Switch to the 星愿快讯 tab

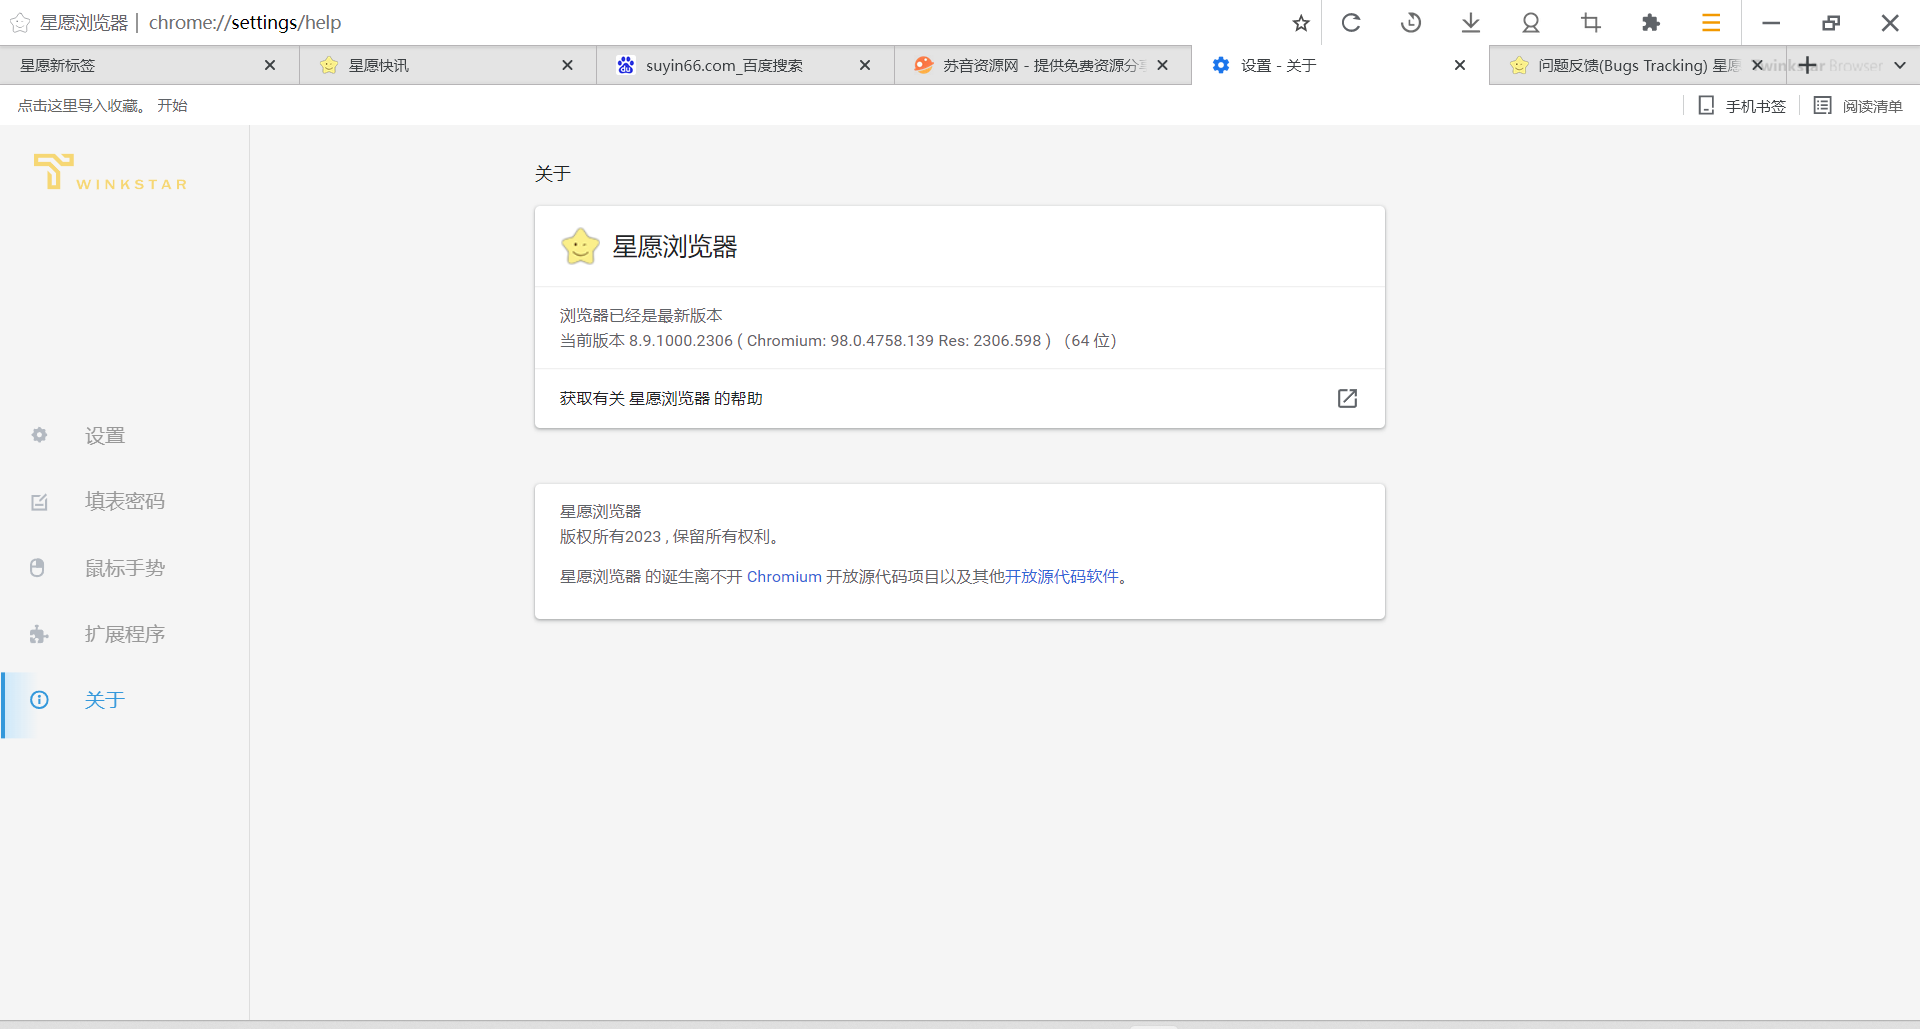[x=420, y=65]
